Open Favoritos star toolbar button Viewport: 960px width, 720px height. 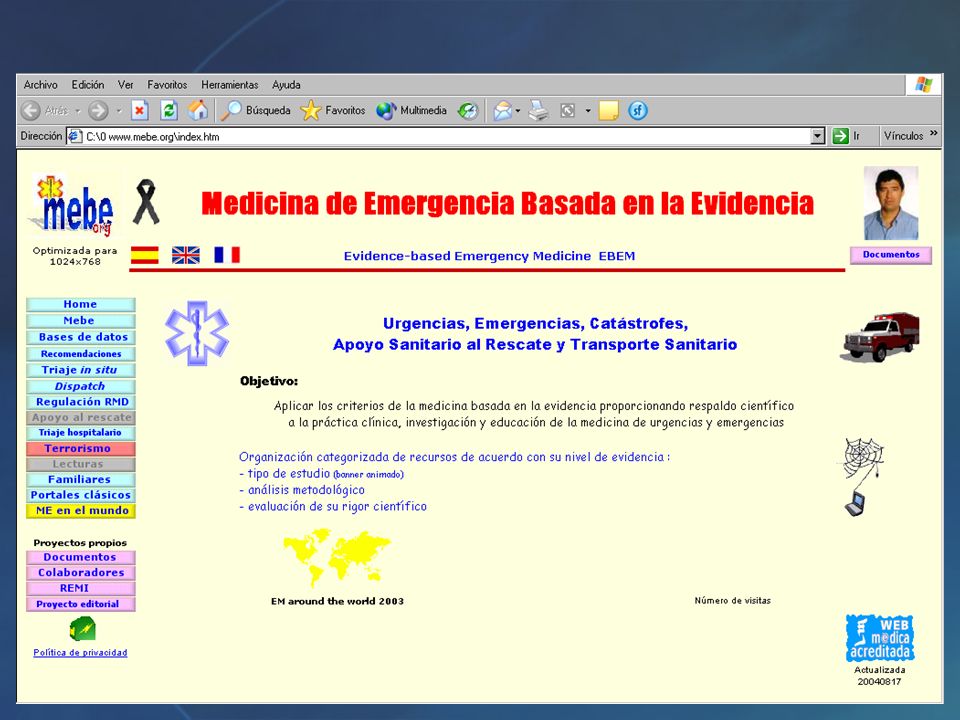(332, 111)
